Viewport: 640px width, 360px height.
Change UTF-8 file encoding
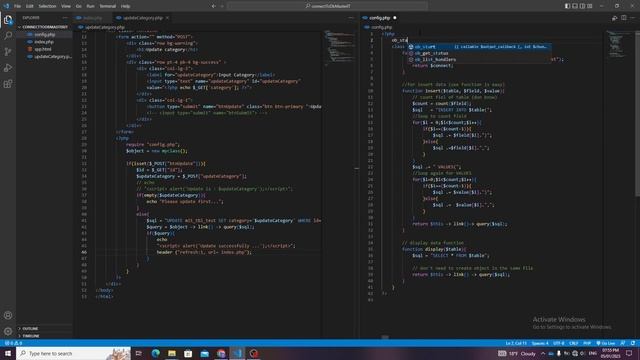coord(559,343)
